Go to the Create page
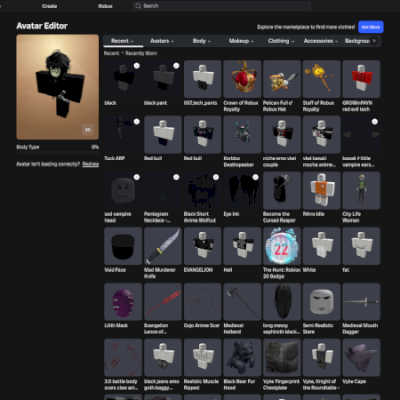Image resolution: width=400 pixels, height=400 pixels. click(x=50, y=6)
